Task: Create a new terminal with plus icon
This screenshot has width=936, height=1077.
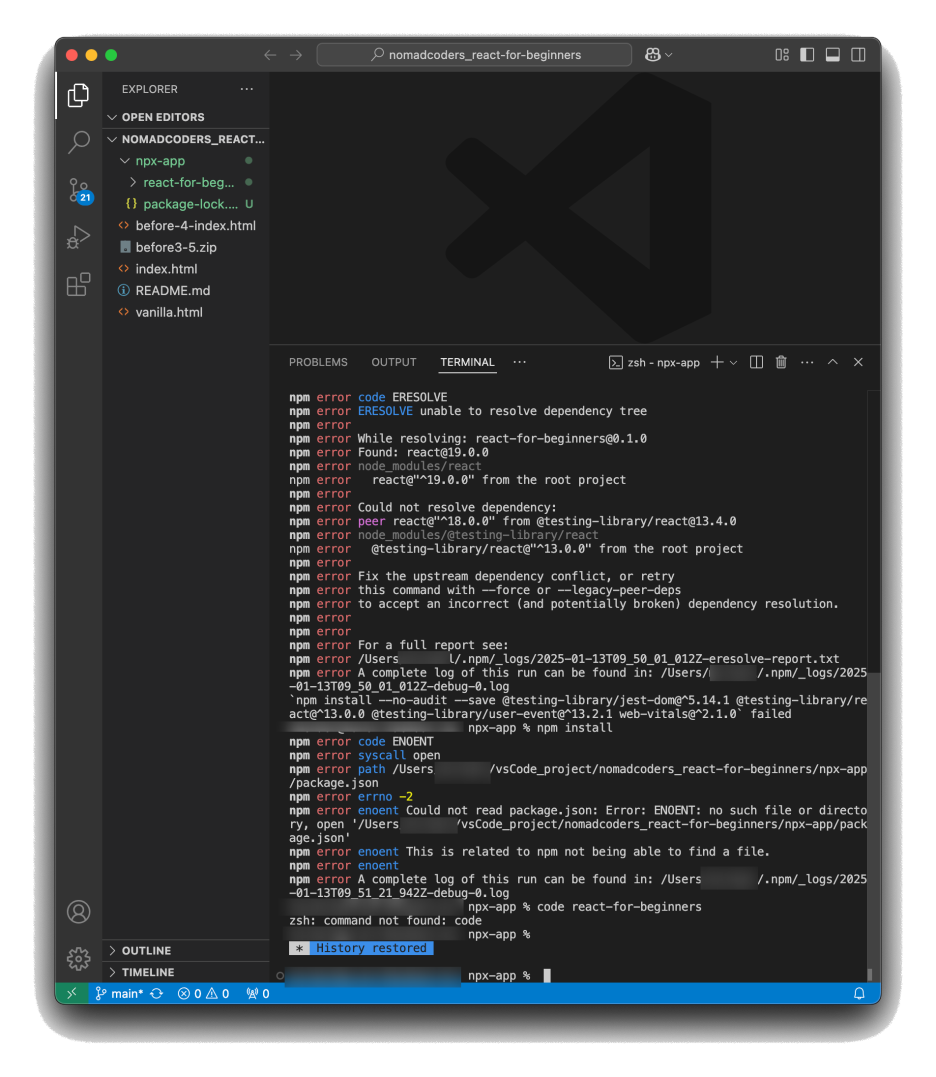Action: click(x=717, y=362)
